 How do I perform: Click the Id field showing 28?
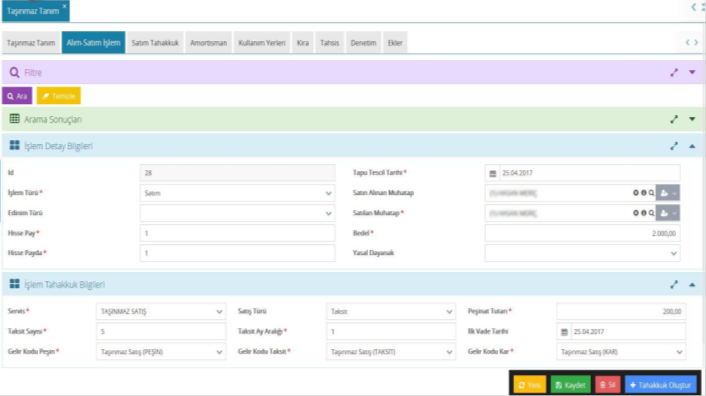click(x=237, y=173)
